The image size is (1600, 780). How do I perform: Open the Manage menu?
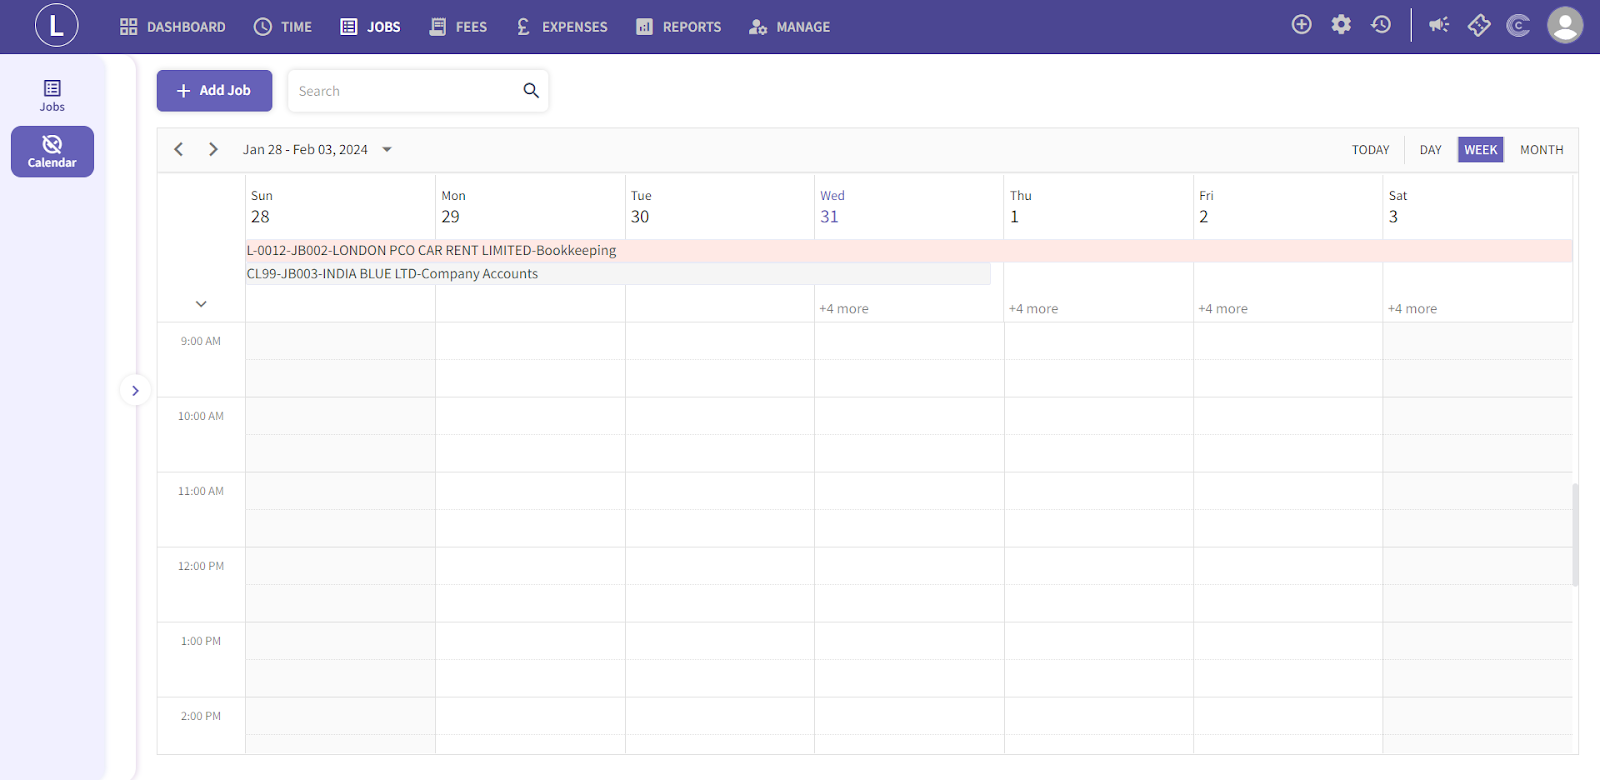(x=789, y=27)
